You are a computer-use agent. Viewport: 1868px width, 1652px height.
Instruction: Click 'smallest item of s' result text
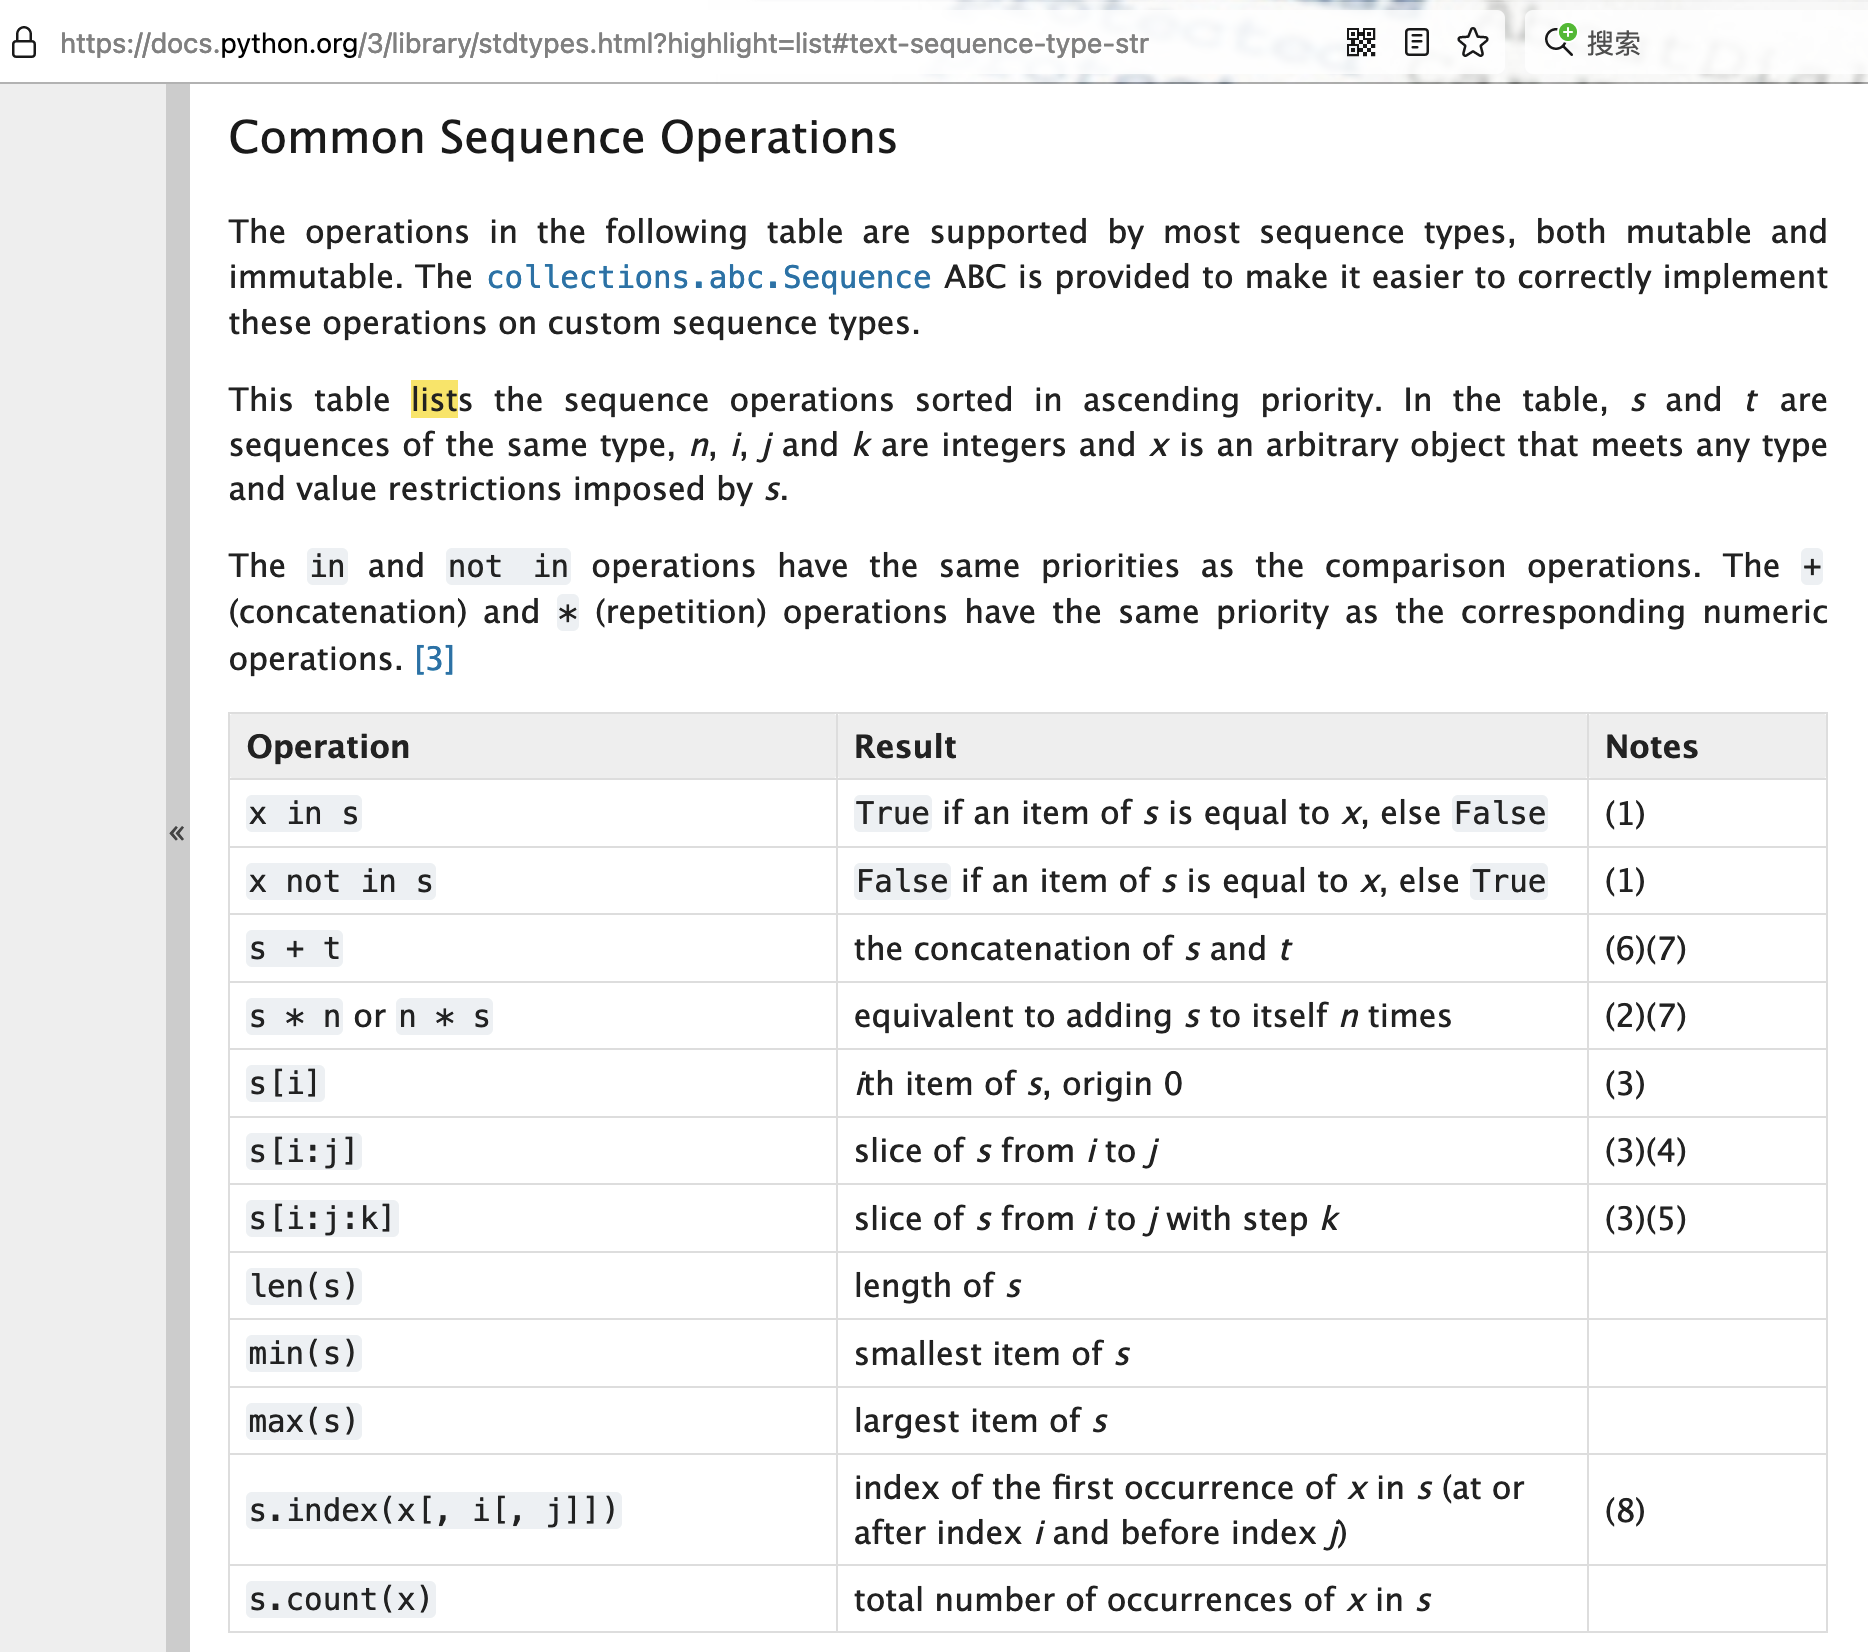tap(992, 1353)
